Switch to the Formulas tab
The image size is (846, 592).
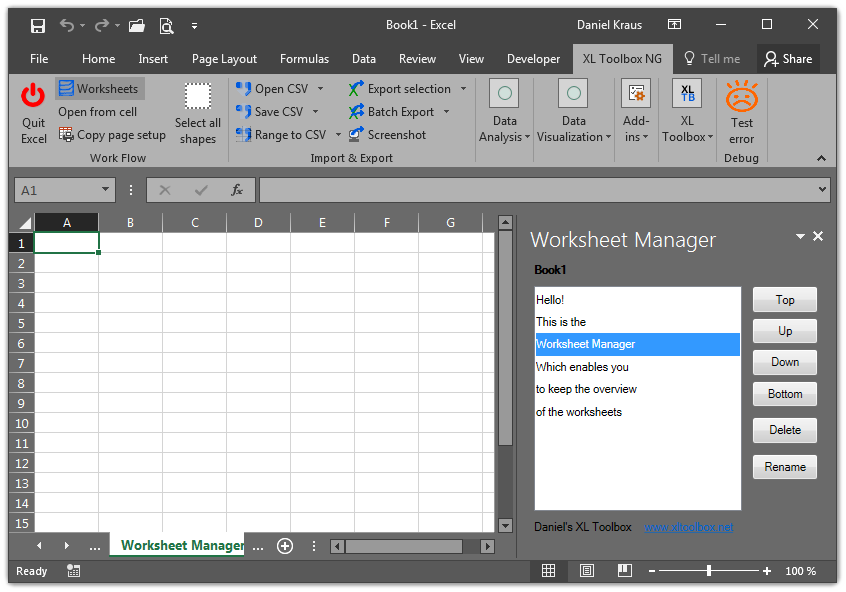[304, 59]
